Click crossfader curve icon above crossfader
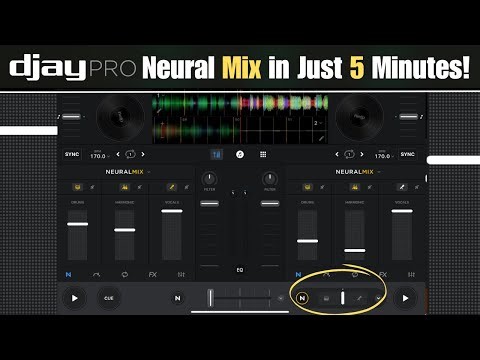This screenshot has height=360, width=480. [x=239, y=193]
